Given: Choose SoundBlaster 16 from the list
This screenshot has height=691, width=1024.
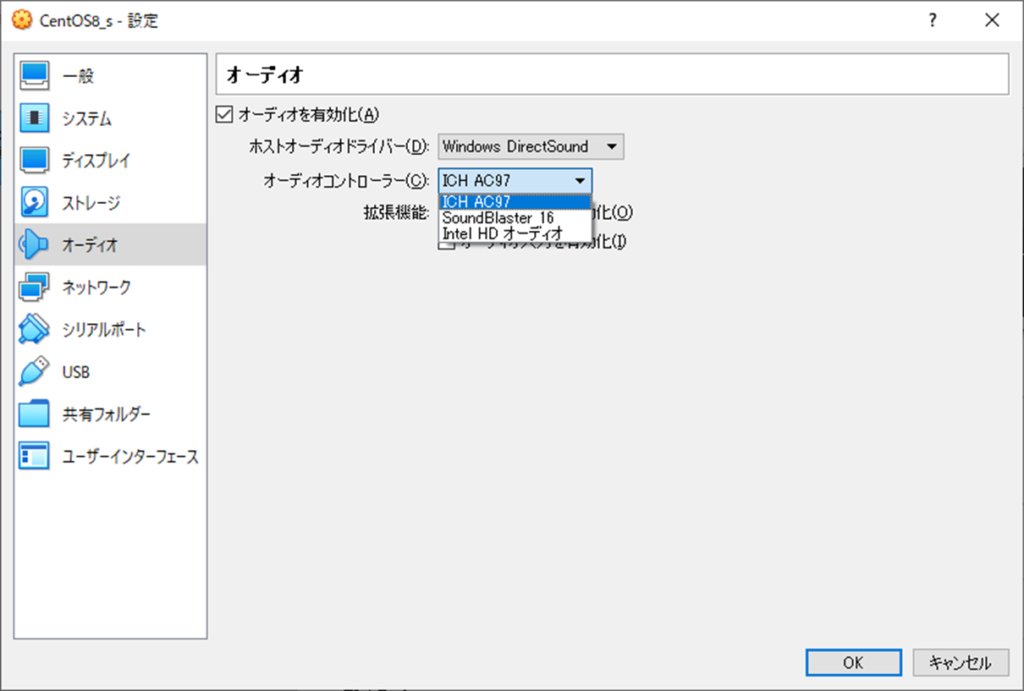Looking at the screenshot, I should (x=515, y=217).
